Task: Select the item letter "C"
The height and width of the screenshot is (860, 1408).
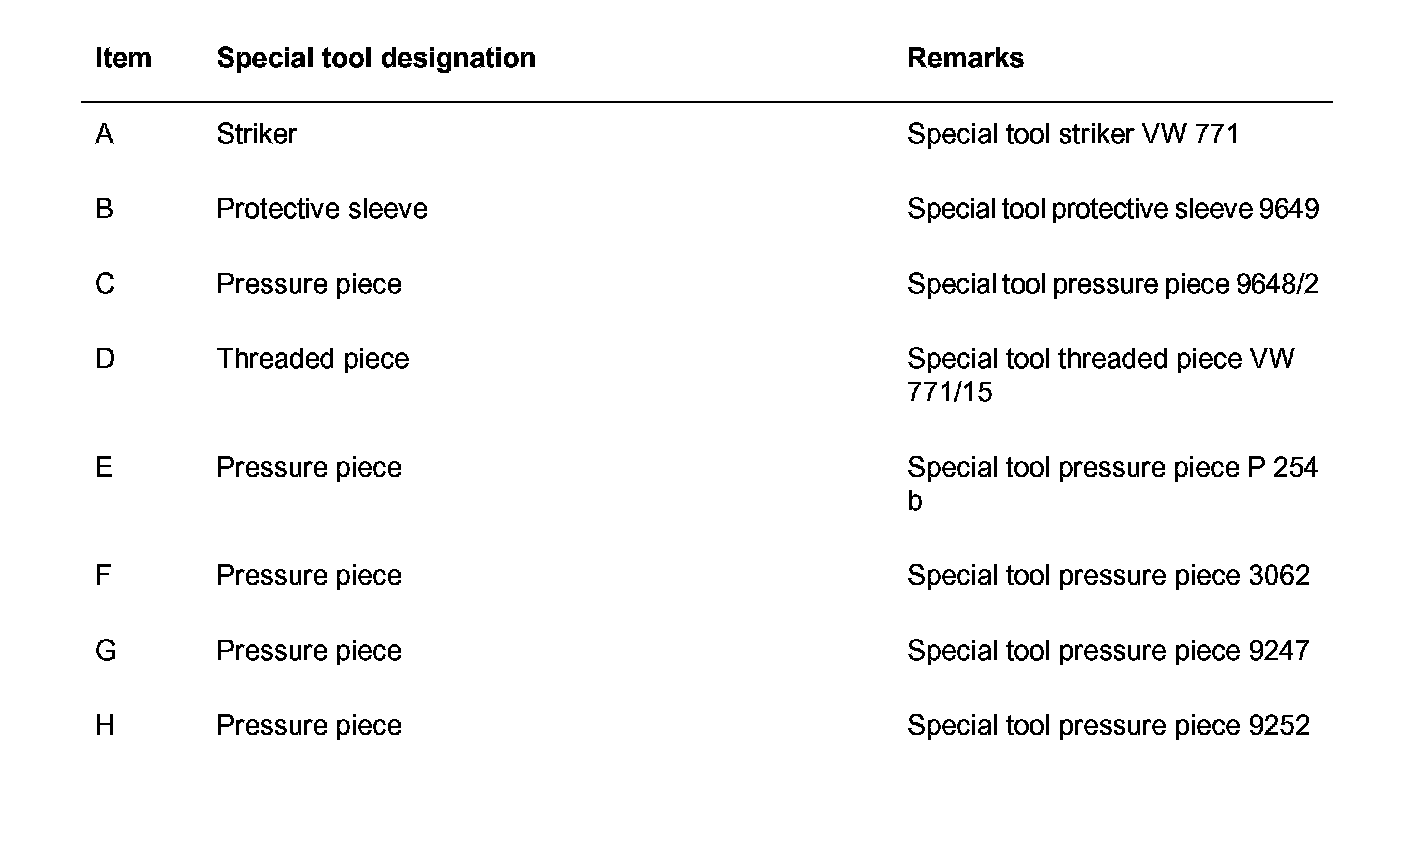Action: tap(105, 284)
